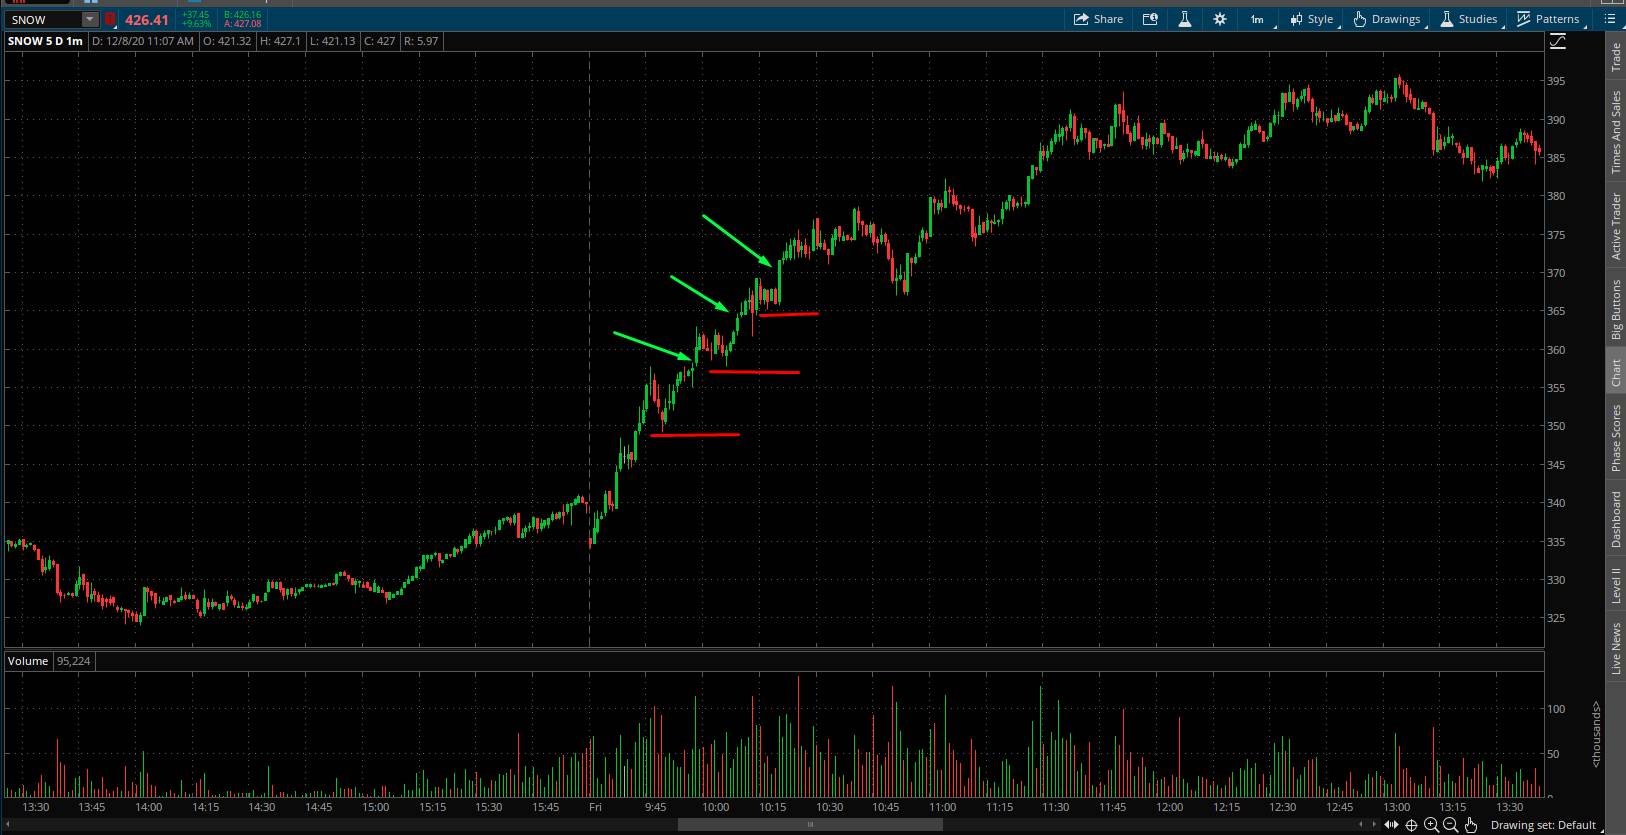
Task: Click the horizontal chart scrollbar thumb
Action: [x=810, y=825]
